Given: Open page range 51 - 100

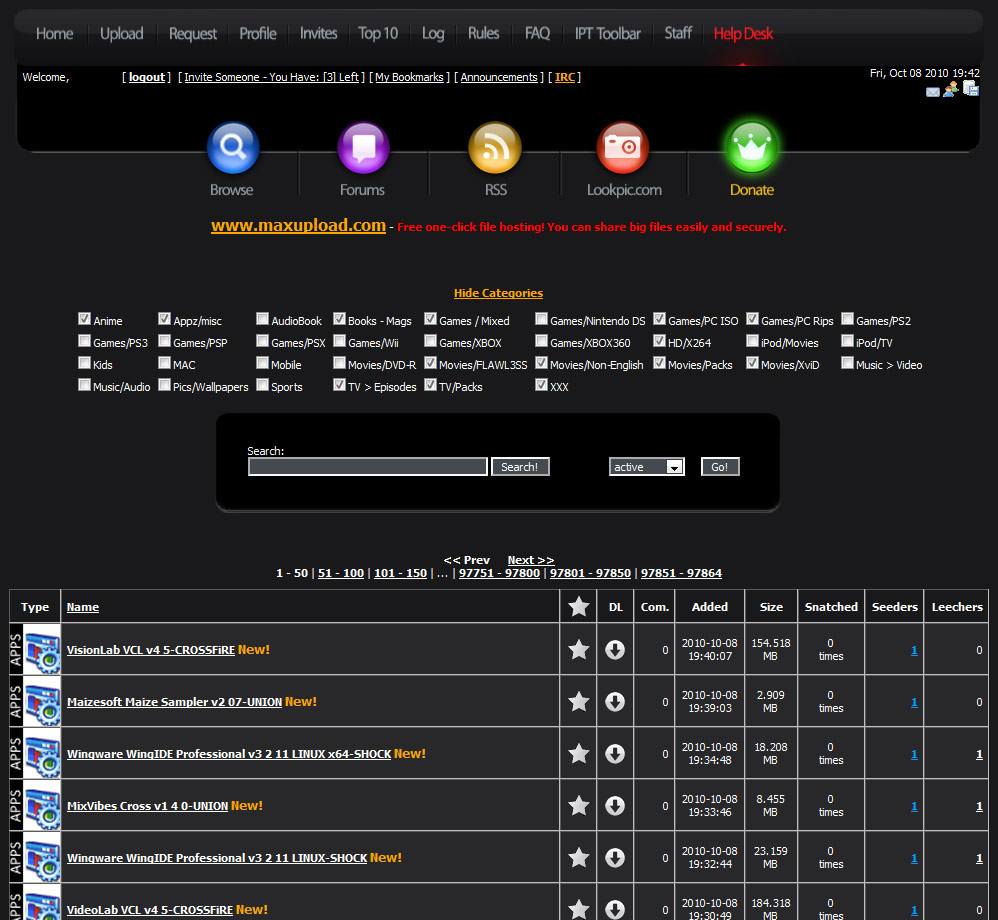Looking at the screenshot, I should pyautogui.click(x=341, y=573).
